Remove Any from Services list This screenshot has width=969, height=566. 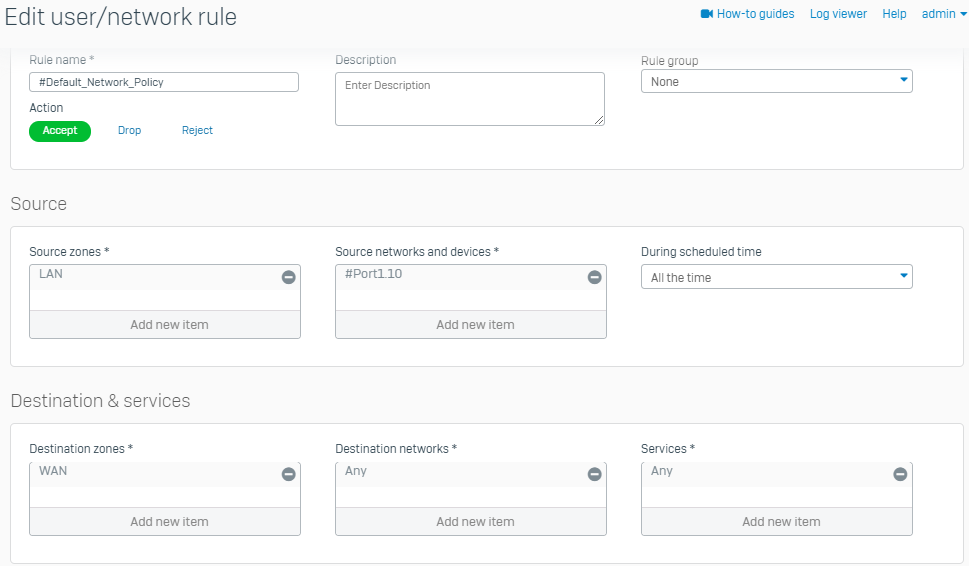point(900,474)
